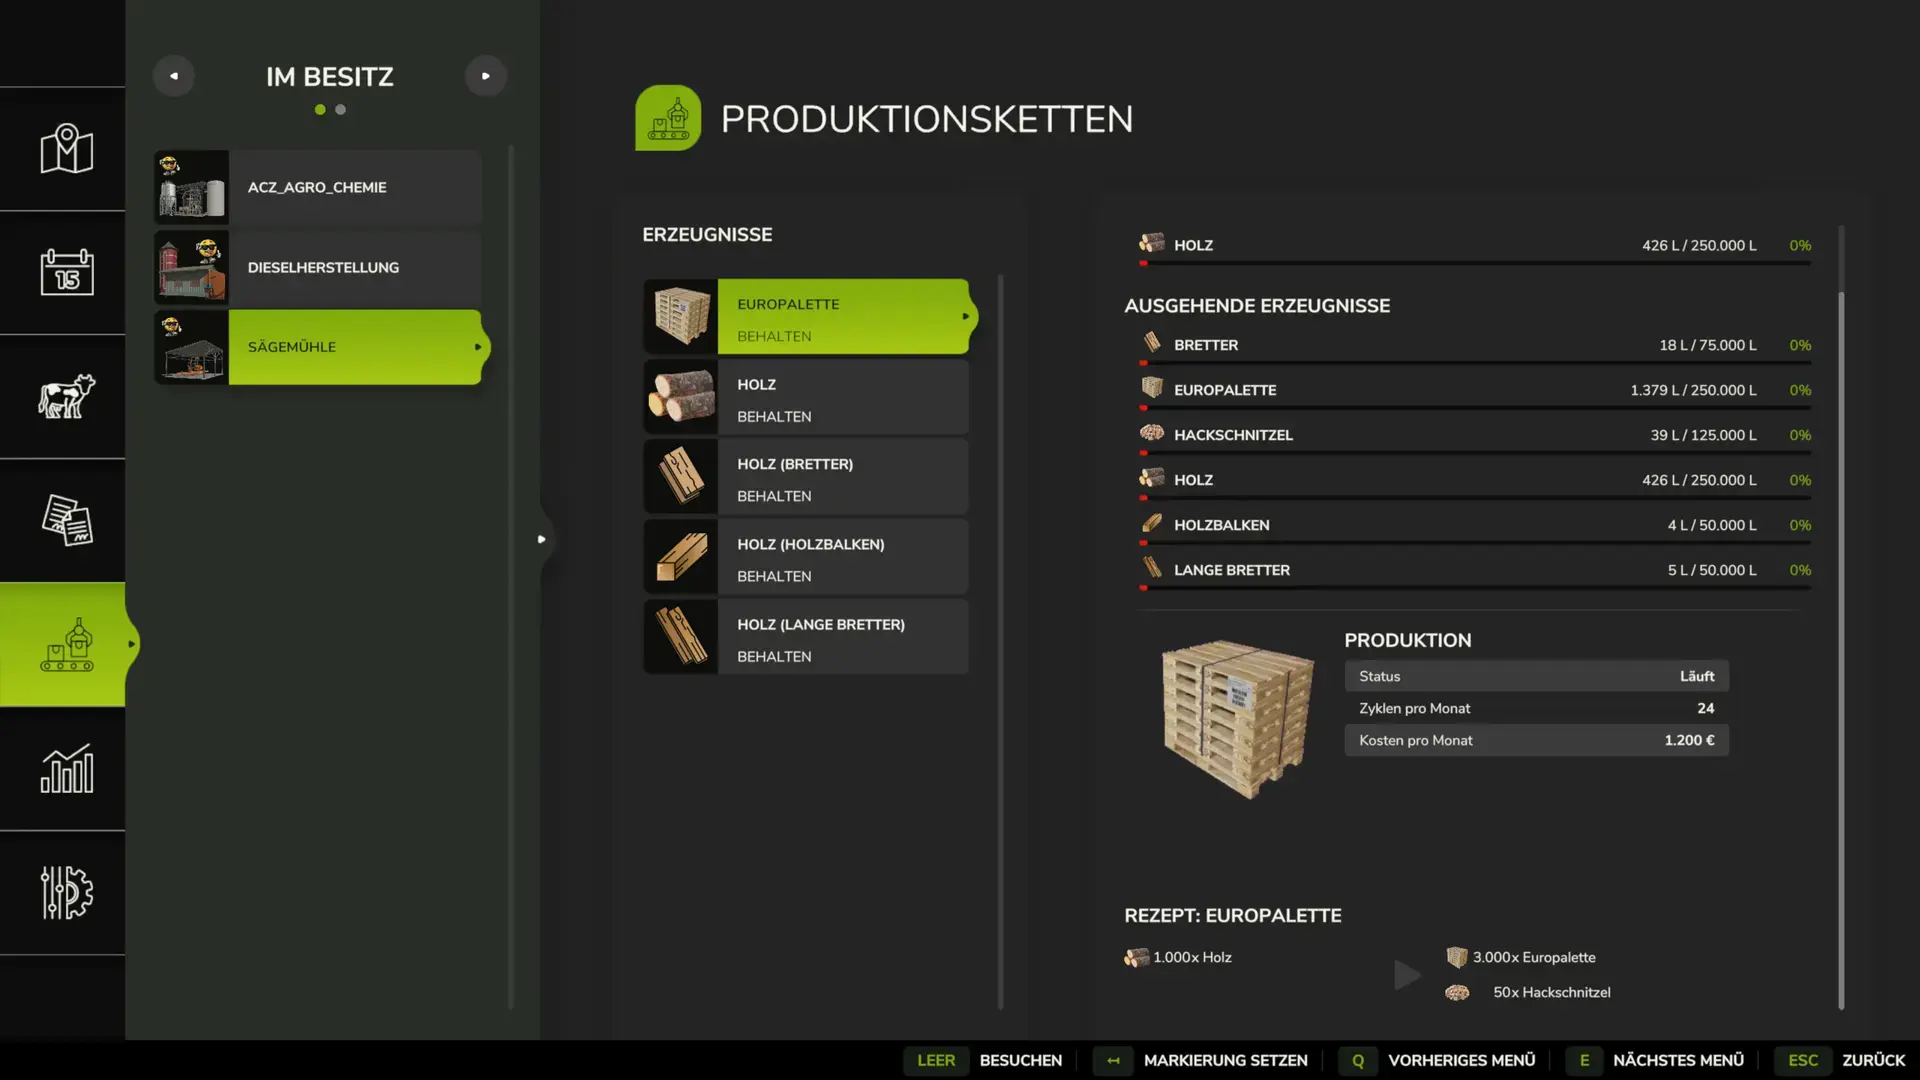Select ACZ_AGRO_CHEMIE production entry
This screenshot has width=1920, height=1080.
[316, 188]
